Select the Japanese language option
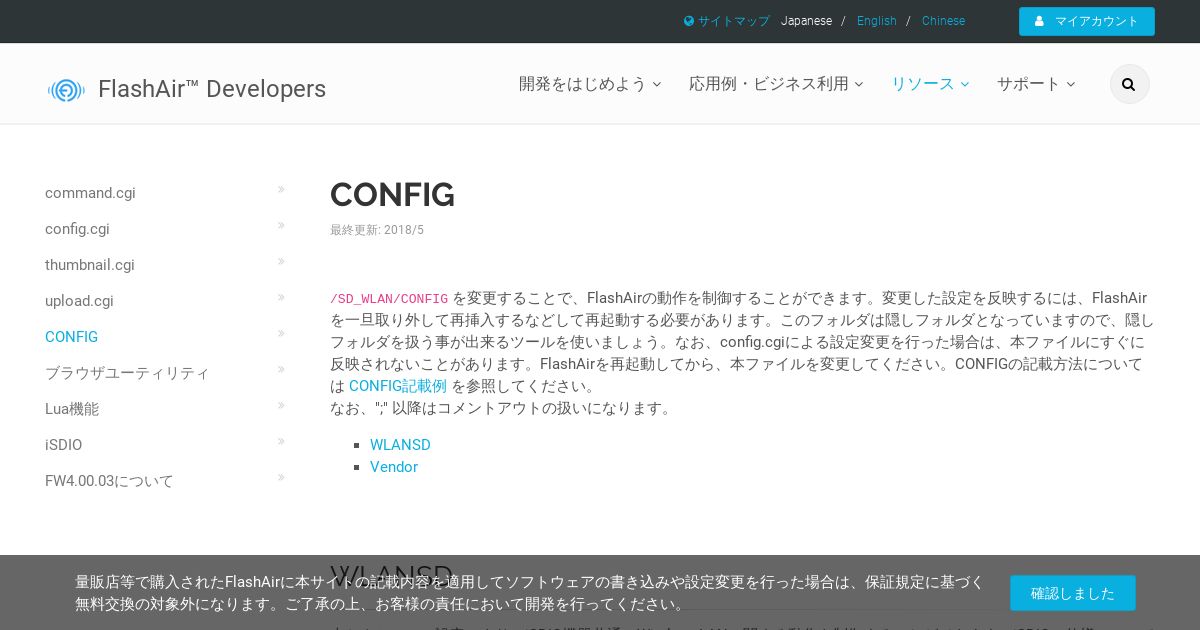The width and height of the screenshot is (1200, 630). 806,21
